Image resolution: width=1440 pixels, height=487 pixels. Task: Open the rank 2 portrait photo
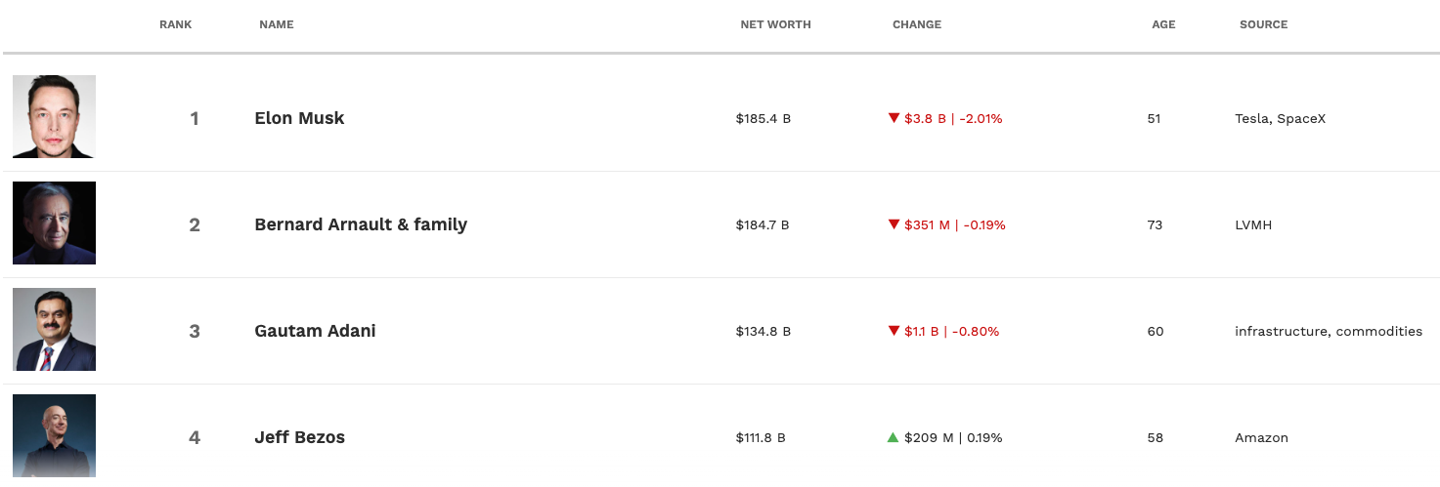(54, 223)
